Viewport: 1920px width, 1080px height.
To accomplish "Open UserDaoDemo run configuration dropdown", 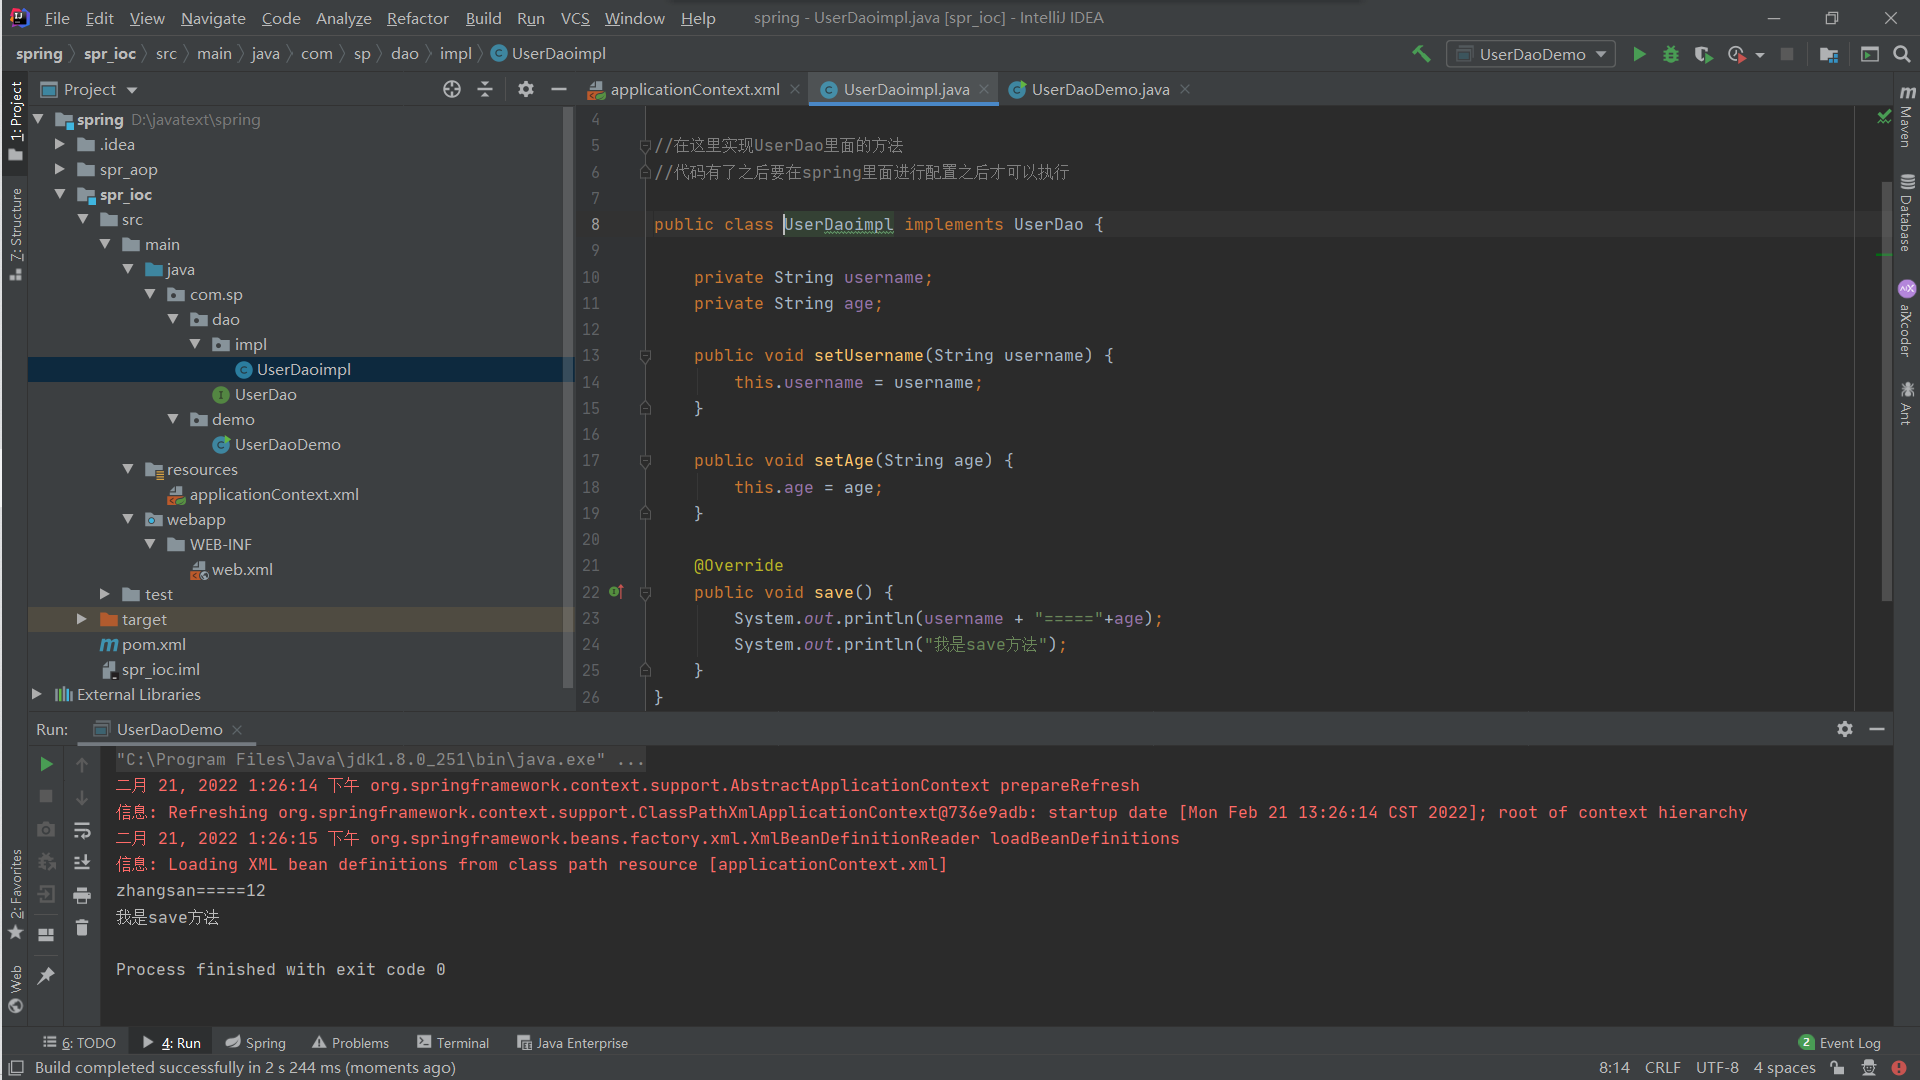I will tap(1531, 54).
